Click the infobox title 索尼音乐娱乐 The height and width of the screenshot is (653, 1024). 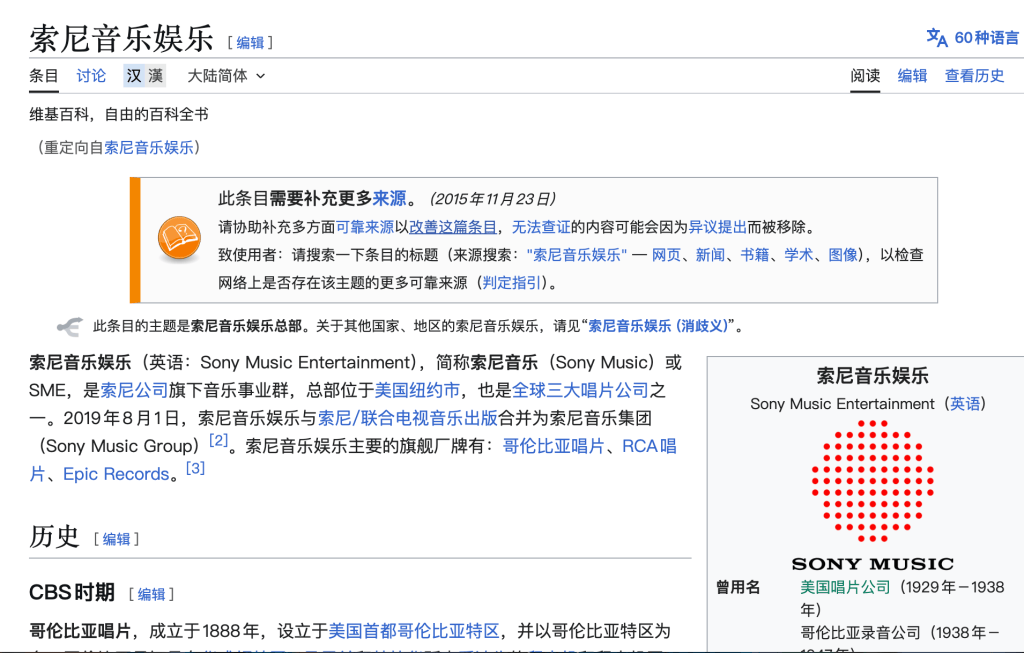[872, 375]
